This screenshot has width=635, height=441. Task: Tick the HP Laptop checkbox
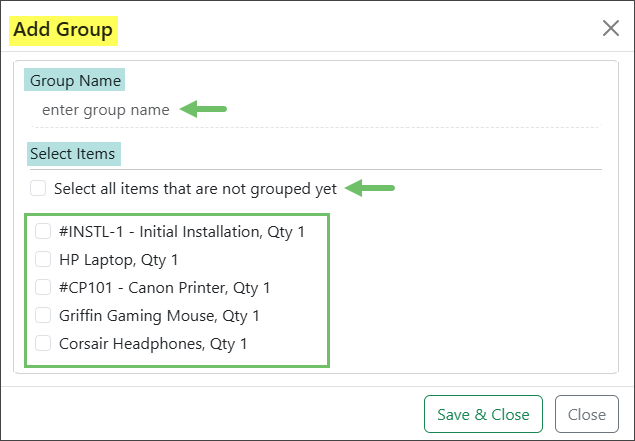pos(43,260)
